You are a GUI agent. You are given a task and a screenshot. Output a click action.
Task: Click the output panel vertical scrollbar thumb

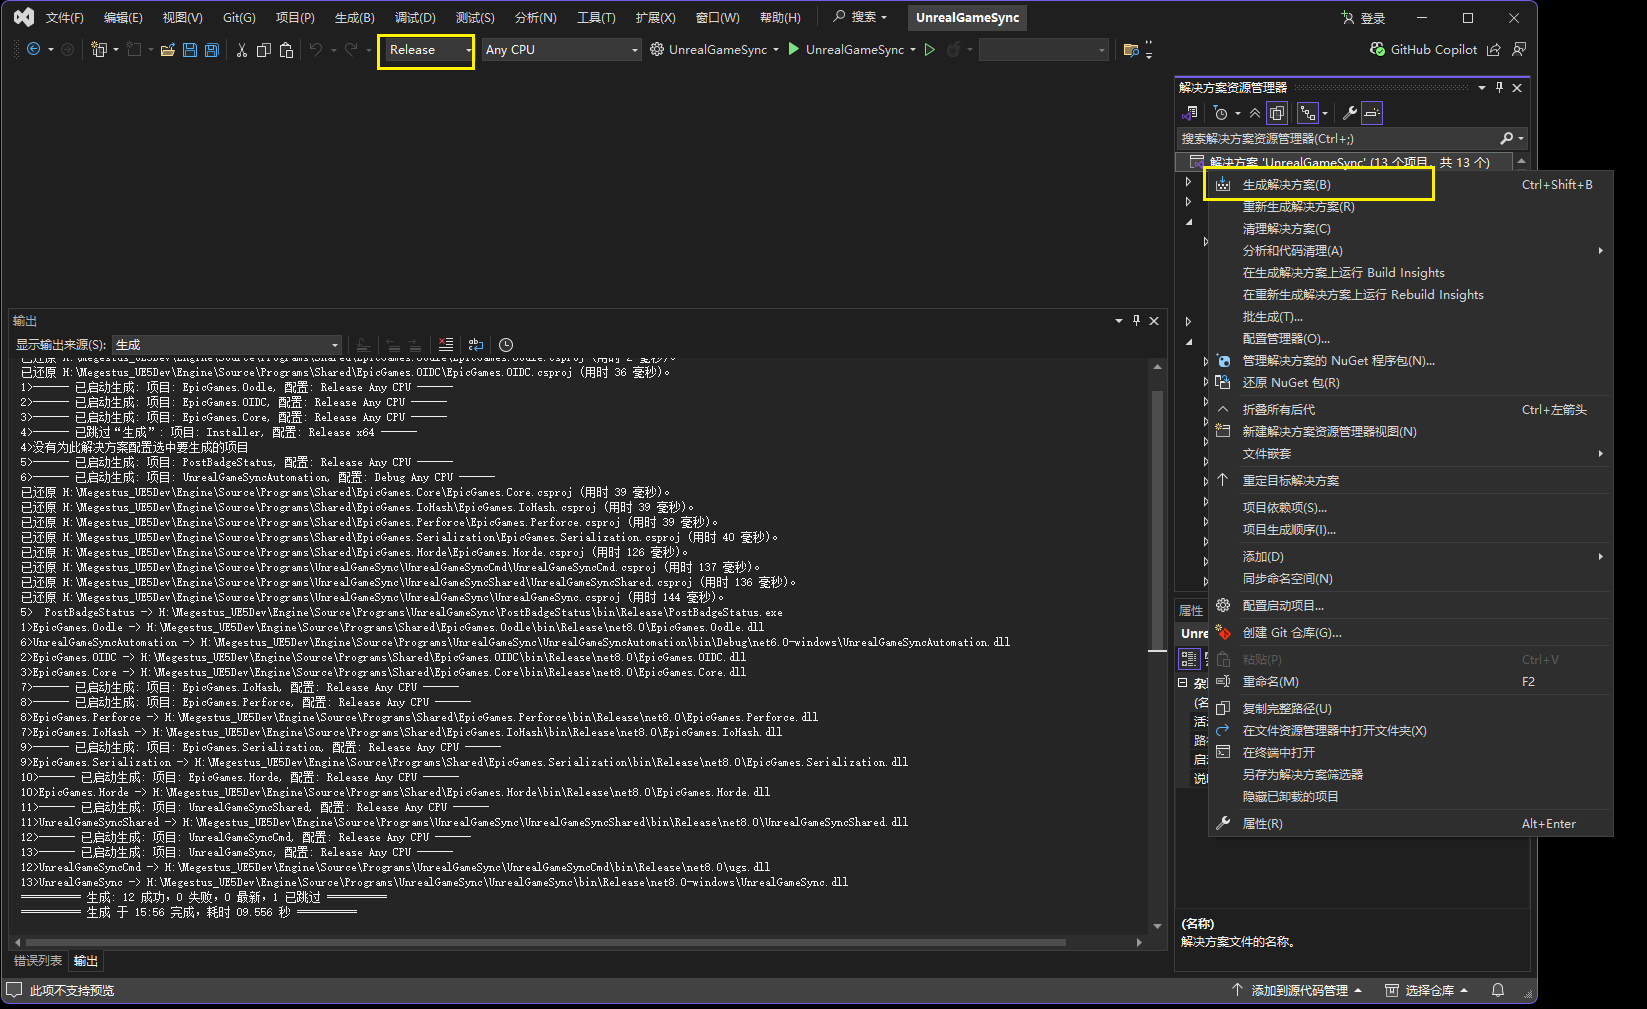1157,520
